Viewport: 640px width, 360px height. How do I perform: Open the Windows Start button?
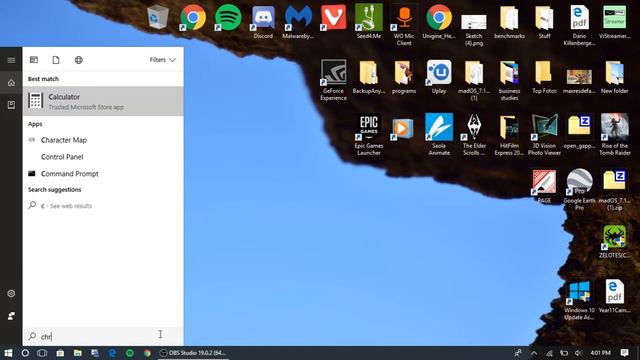8,353
